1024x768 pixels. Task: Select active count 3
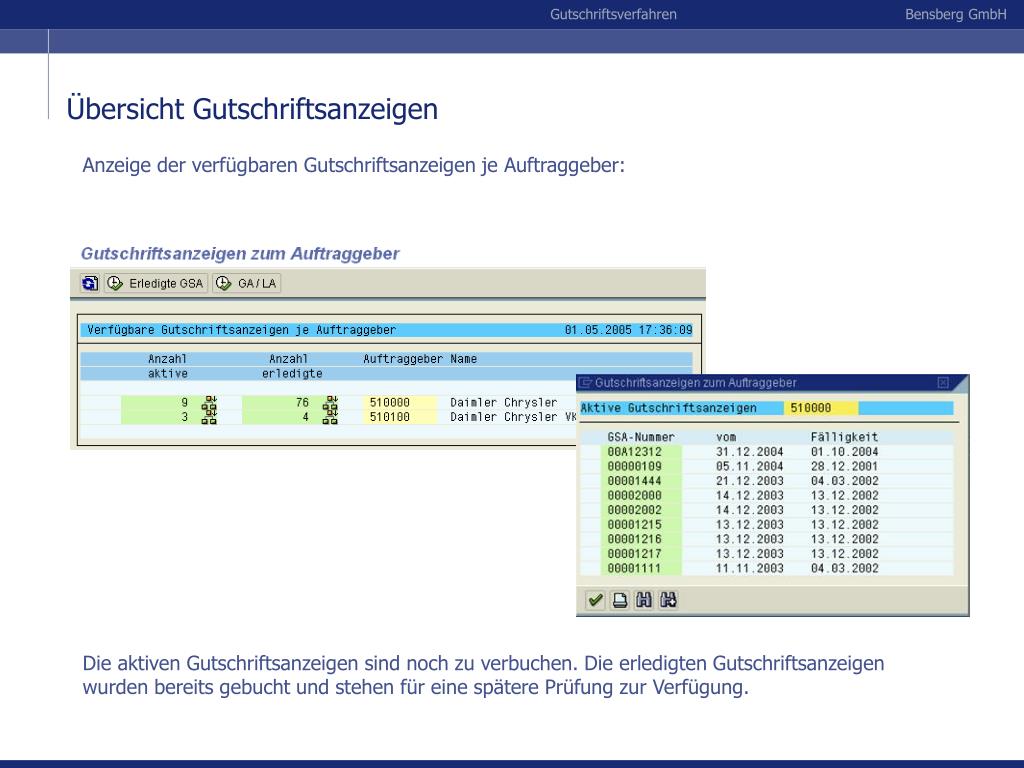point(184,417)
